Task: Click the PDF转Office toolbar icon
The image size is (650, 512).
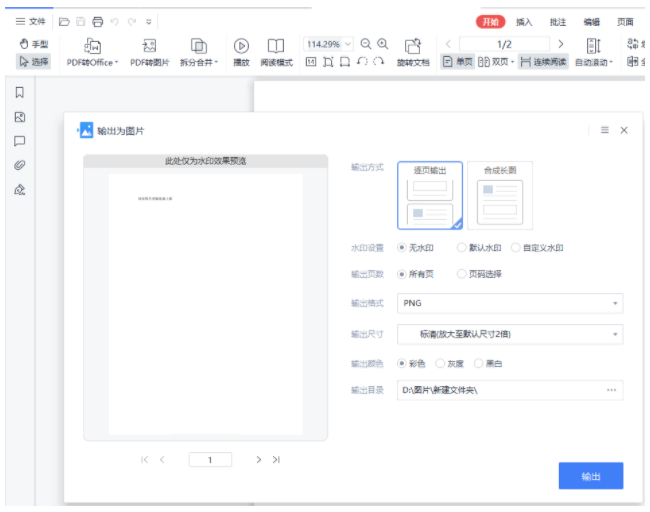Action: tap(92, 46)
